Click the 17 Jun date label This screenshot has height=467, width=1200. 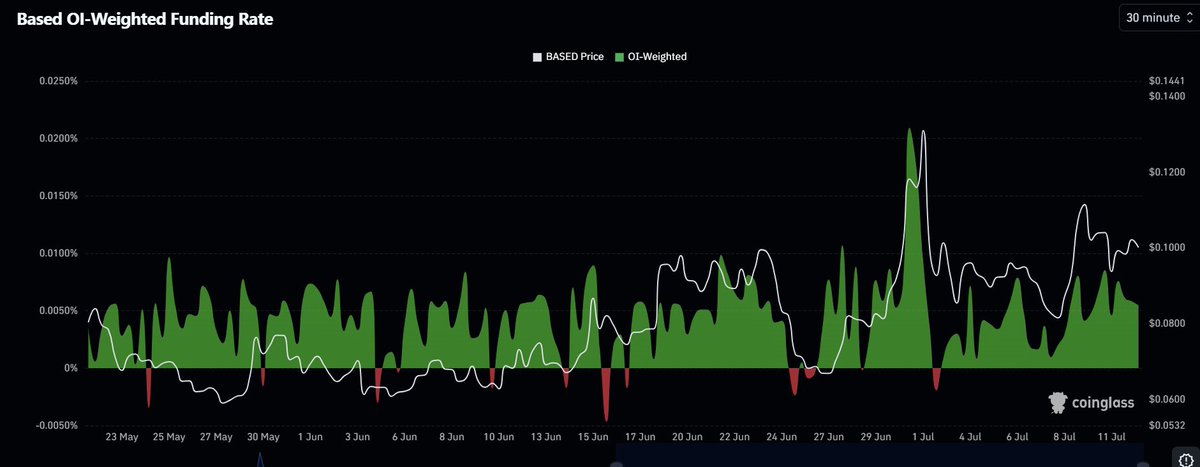(x=640, y=437)
